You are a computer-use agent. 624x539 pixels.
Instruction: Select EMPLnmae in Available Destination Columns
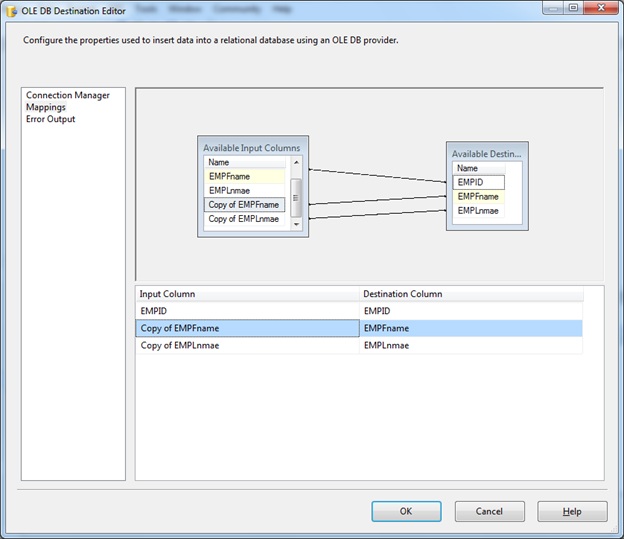(478, 211)
